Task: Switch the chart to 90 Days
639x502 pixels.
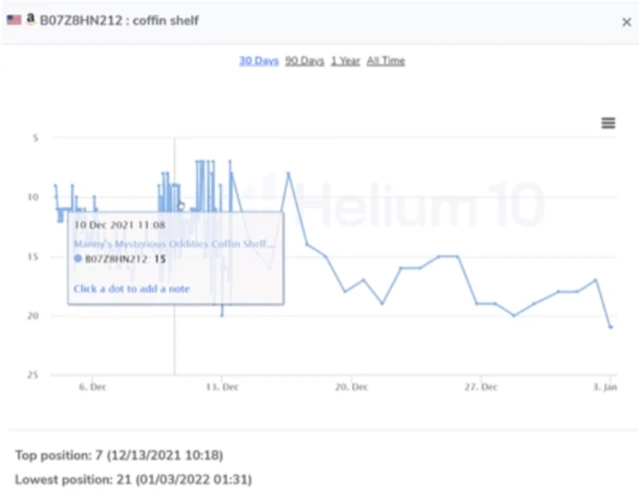Action: (x=305, y=61)
